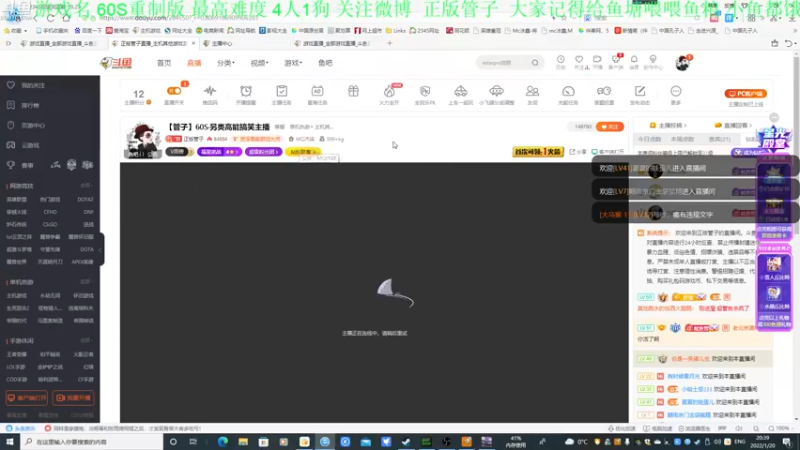800x450 pixels.
Task: Click the orange 客户端打开 sidebar button
Action: click(x=27, y=398)
